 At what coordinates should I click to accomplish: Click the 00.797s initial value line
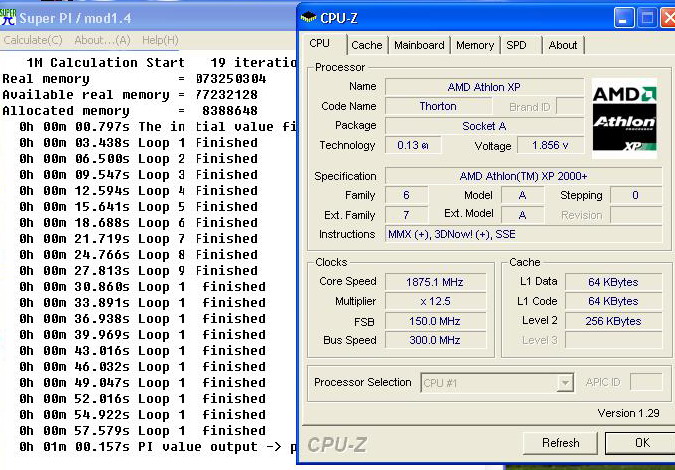(x=158, y=127)
